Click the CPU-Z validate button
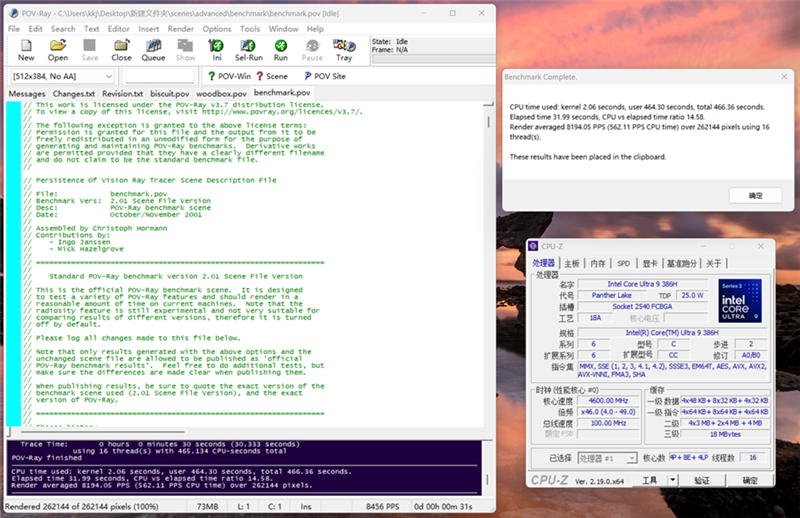 tap(702, 480)
